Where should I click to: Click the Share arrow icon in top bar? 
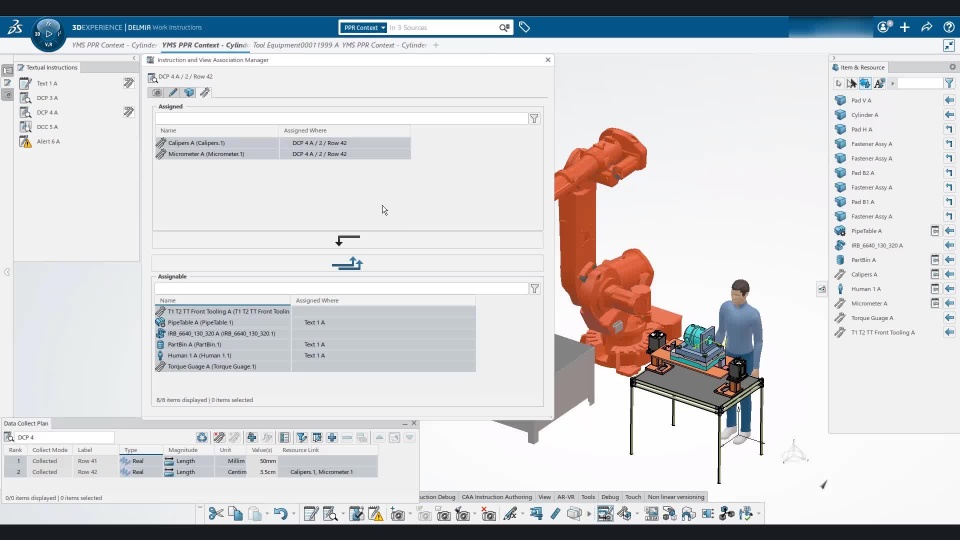[926, 27]
